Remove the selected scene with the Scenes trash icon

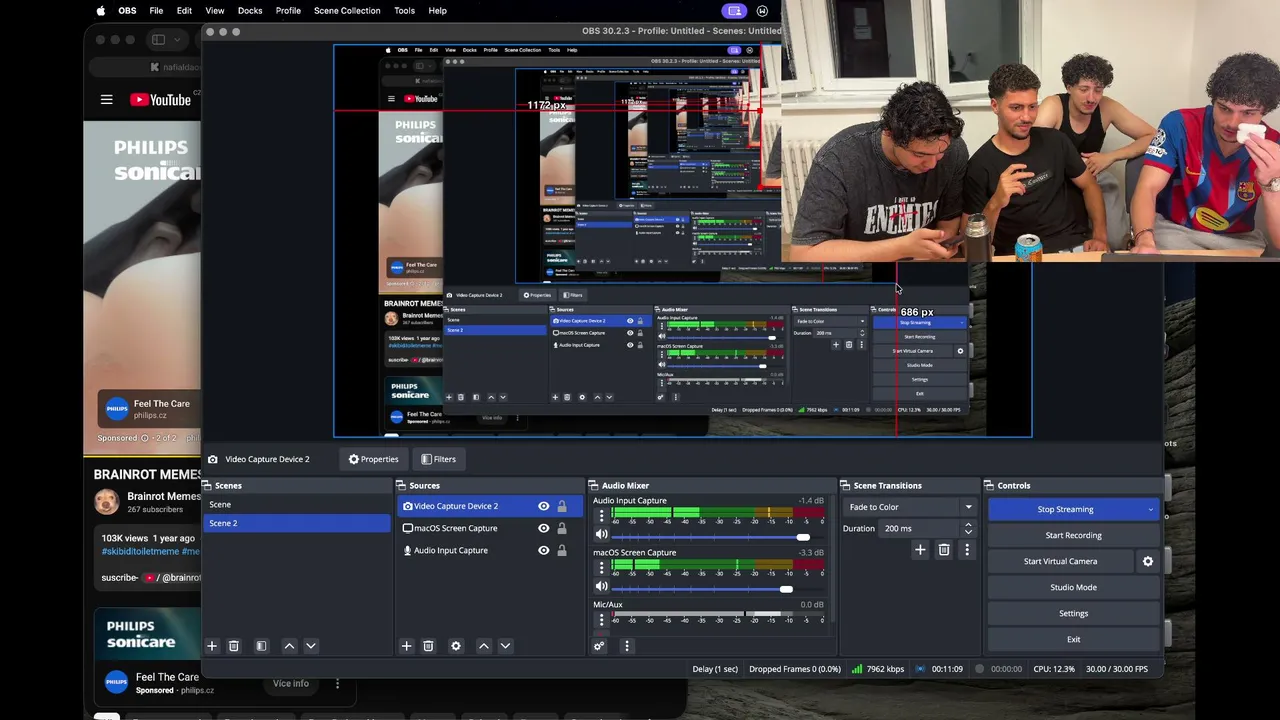point(234,646)
